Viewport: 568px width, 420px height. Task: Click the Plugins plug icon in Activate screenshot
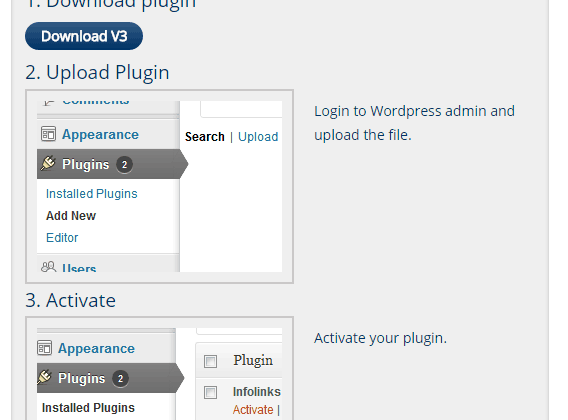pos(44,377)
